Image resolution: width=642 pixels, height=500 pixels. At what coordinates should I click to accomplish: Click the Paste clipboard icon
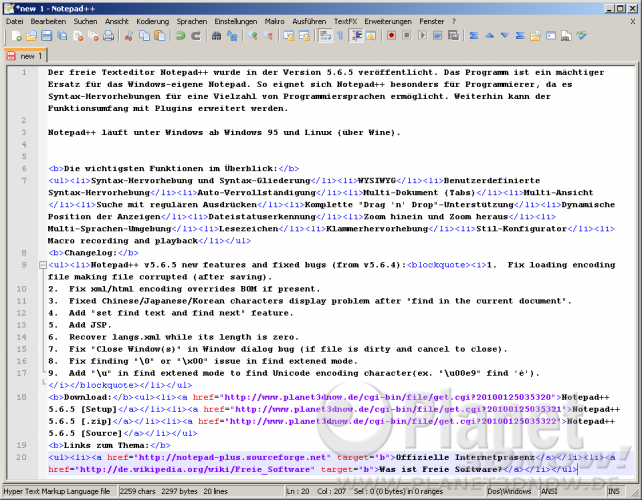point(160,36)
